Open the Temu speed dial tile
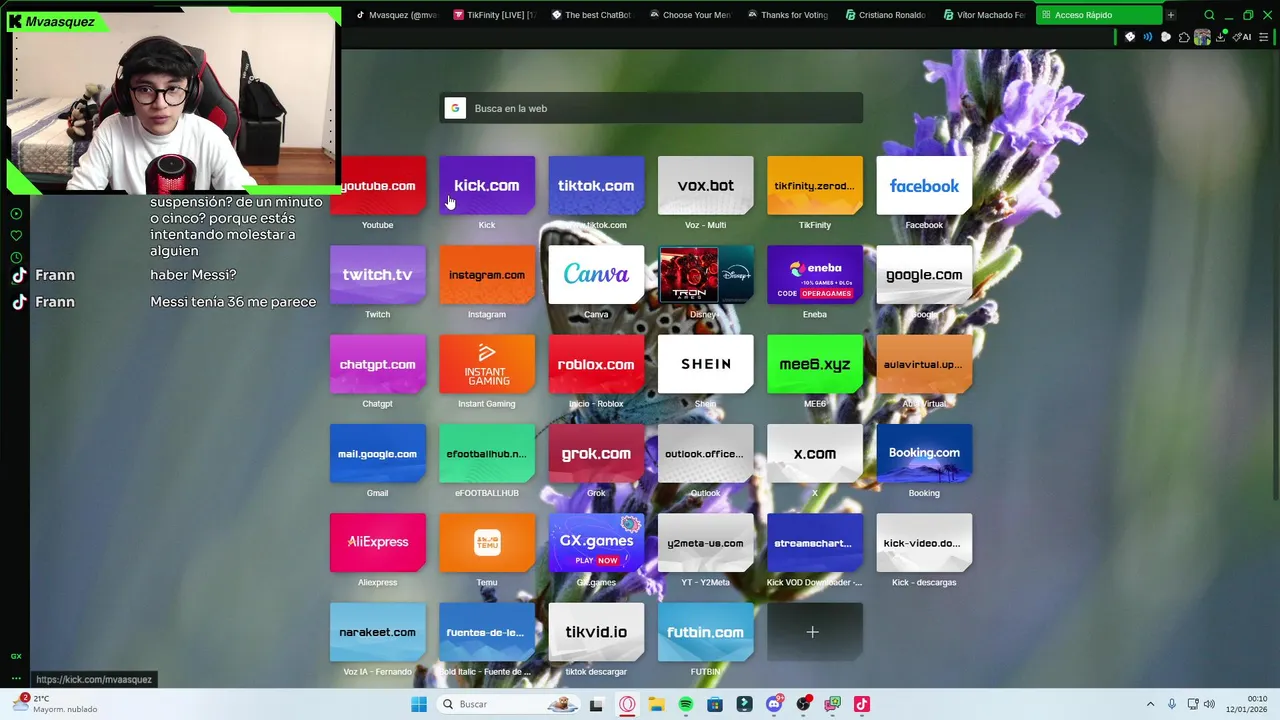Screen dimensions: 1280x720 click(x=487, y=543)
